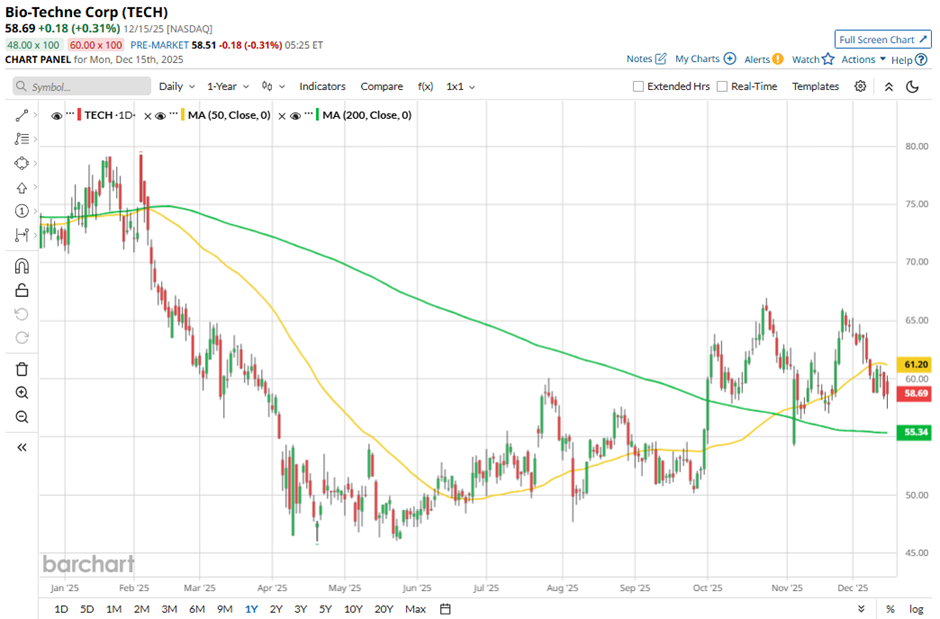The height and width of the screenshot is (619, 940).
Task: Open the TECH series options dots
Action: [70, 112]
